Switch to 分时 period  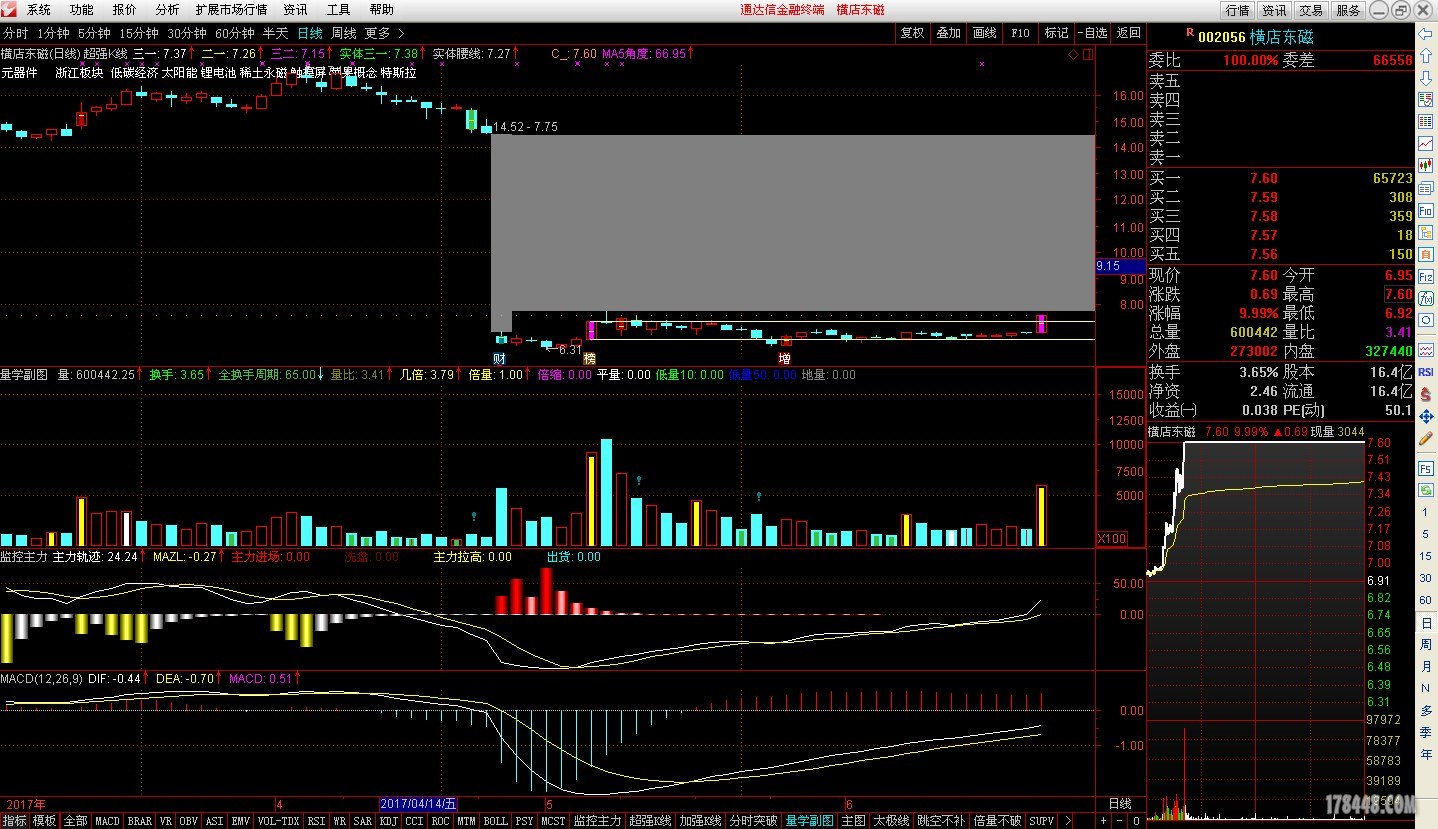[x=15, y=33]
